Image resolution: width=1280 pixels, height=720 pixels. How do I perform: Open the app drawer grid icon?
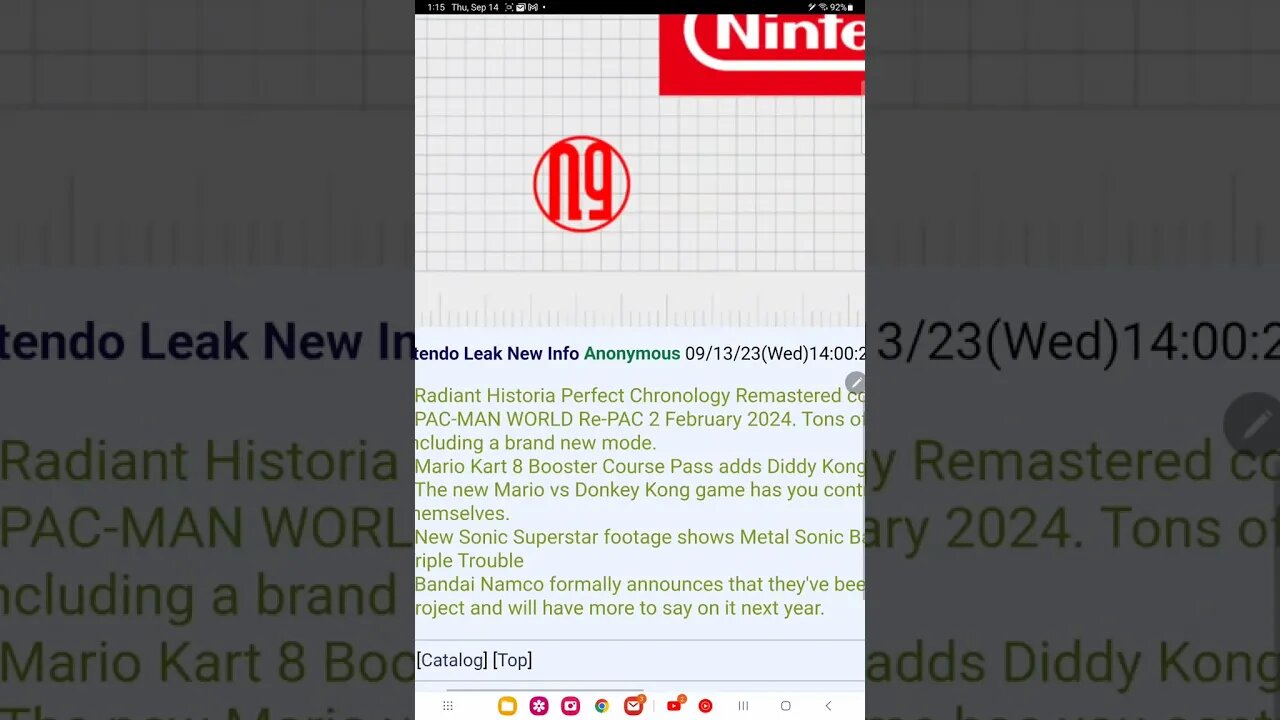tap(447, 706)
